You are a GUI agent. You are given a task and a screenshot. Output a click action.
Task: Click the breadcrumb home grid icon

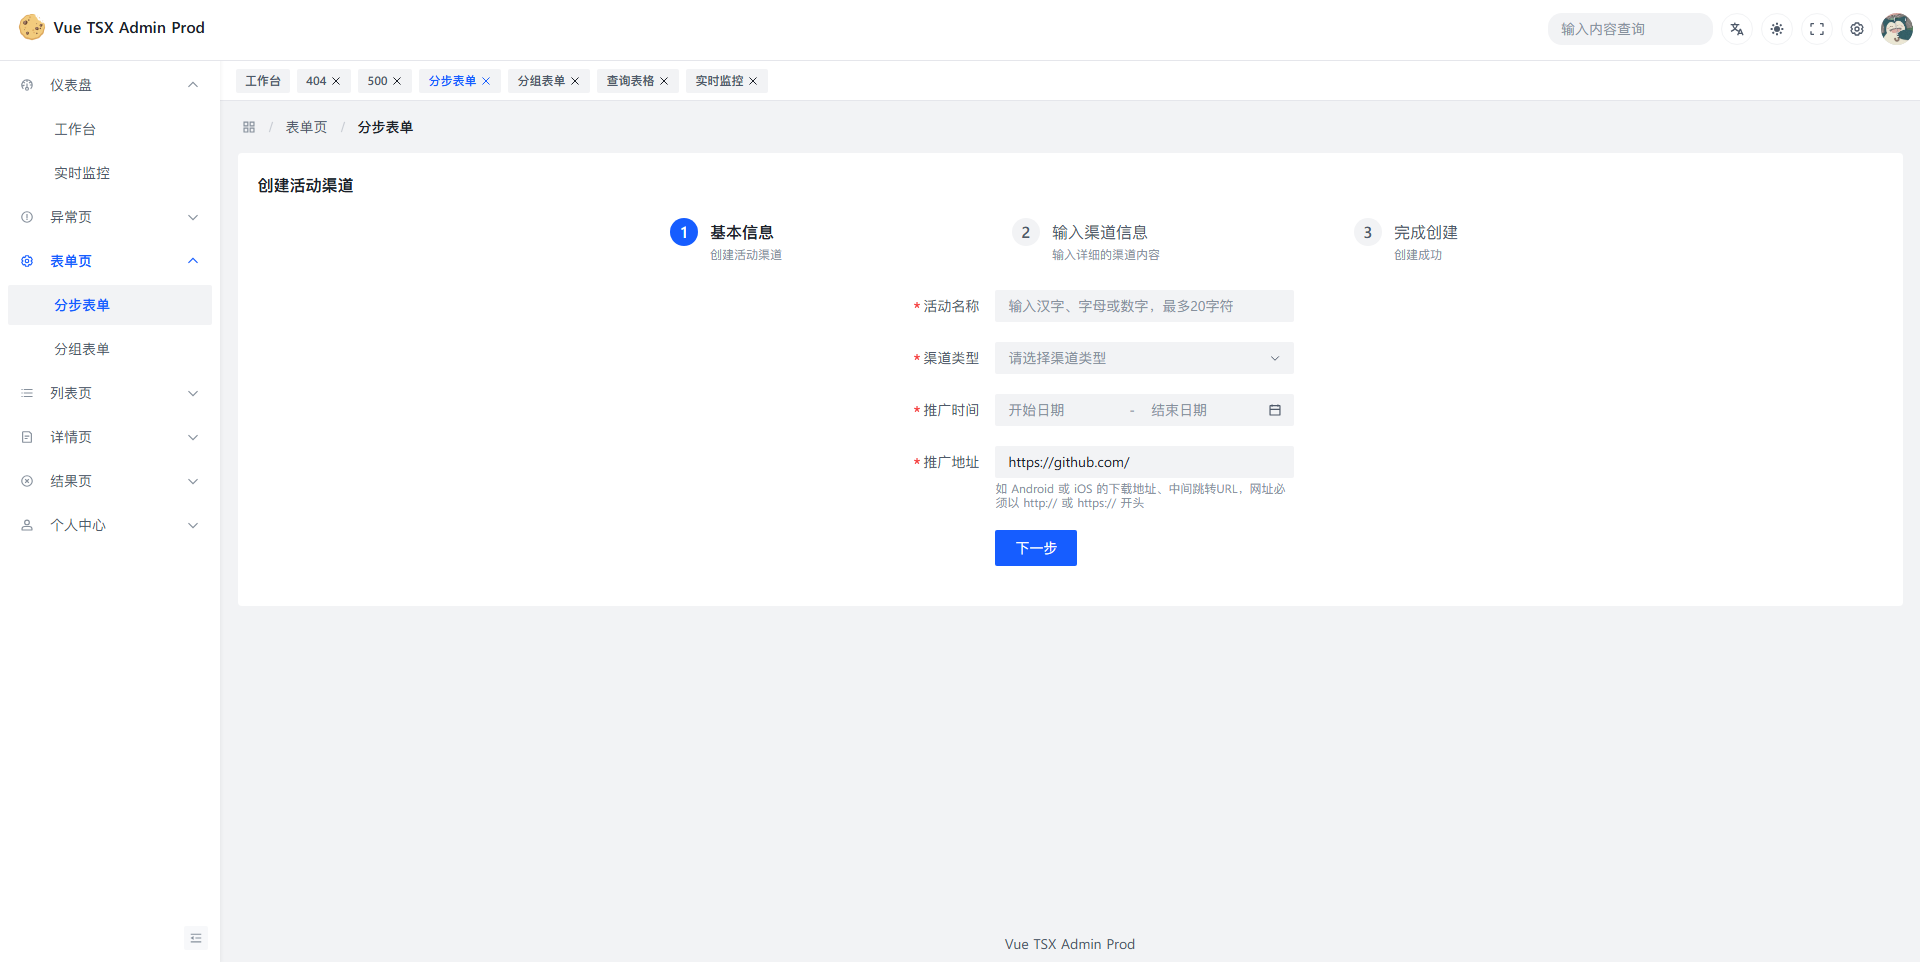click(x=249, y=127)
